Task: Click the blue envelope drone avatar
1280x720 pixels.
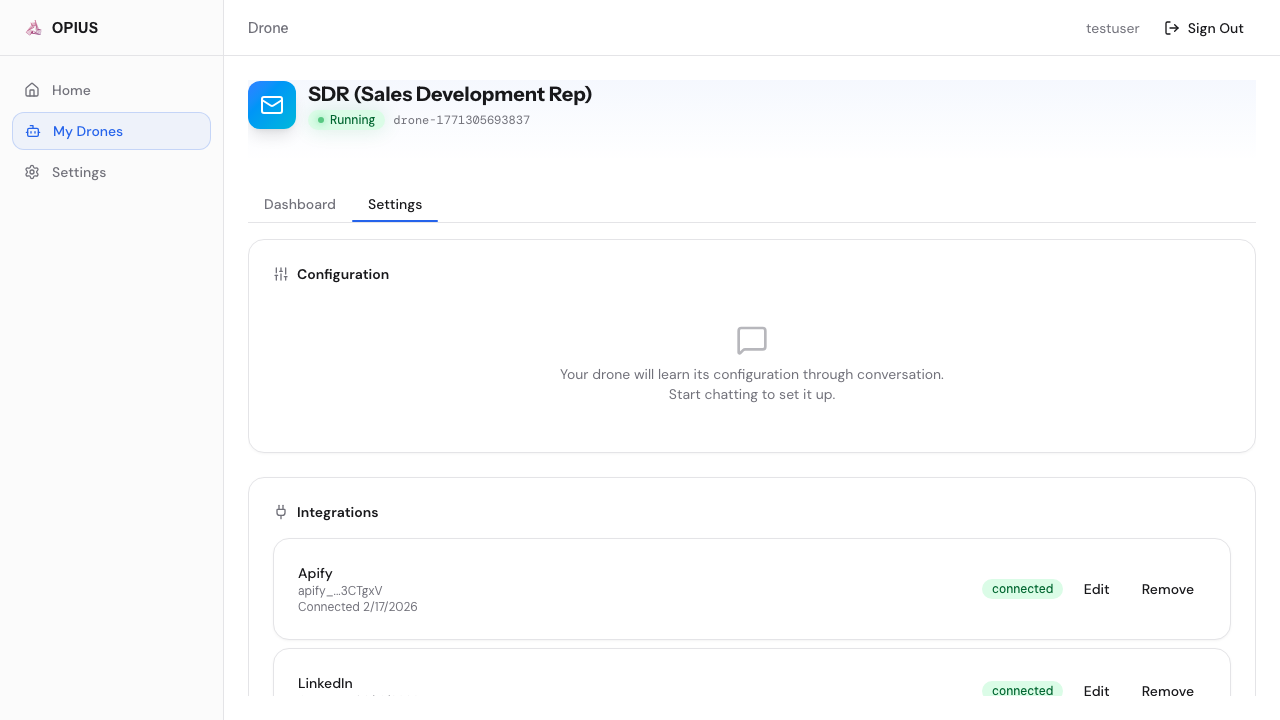Action: click(271, 104)
